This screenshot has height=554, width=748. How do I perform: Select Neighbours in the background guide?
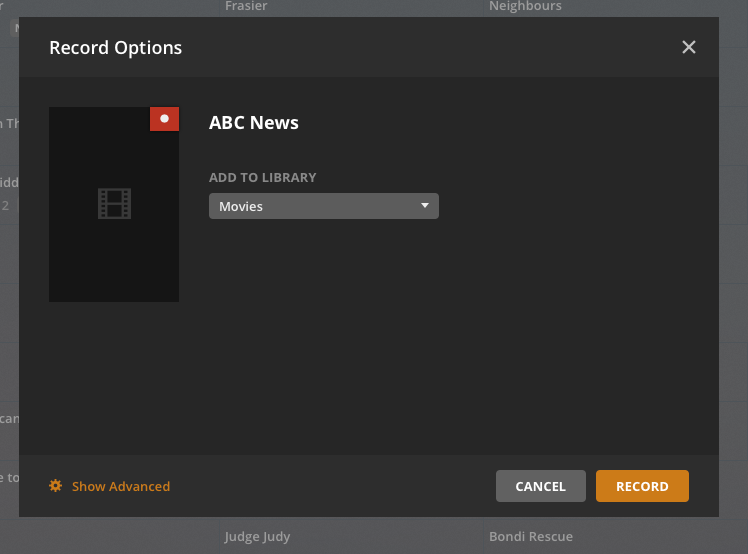click(525, 6)
